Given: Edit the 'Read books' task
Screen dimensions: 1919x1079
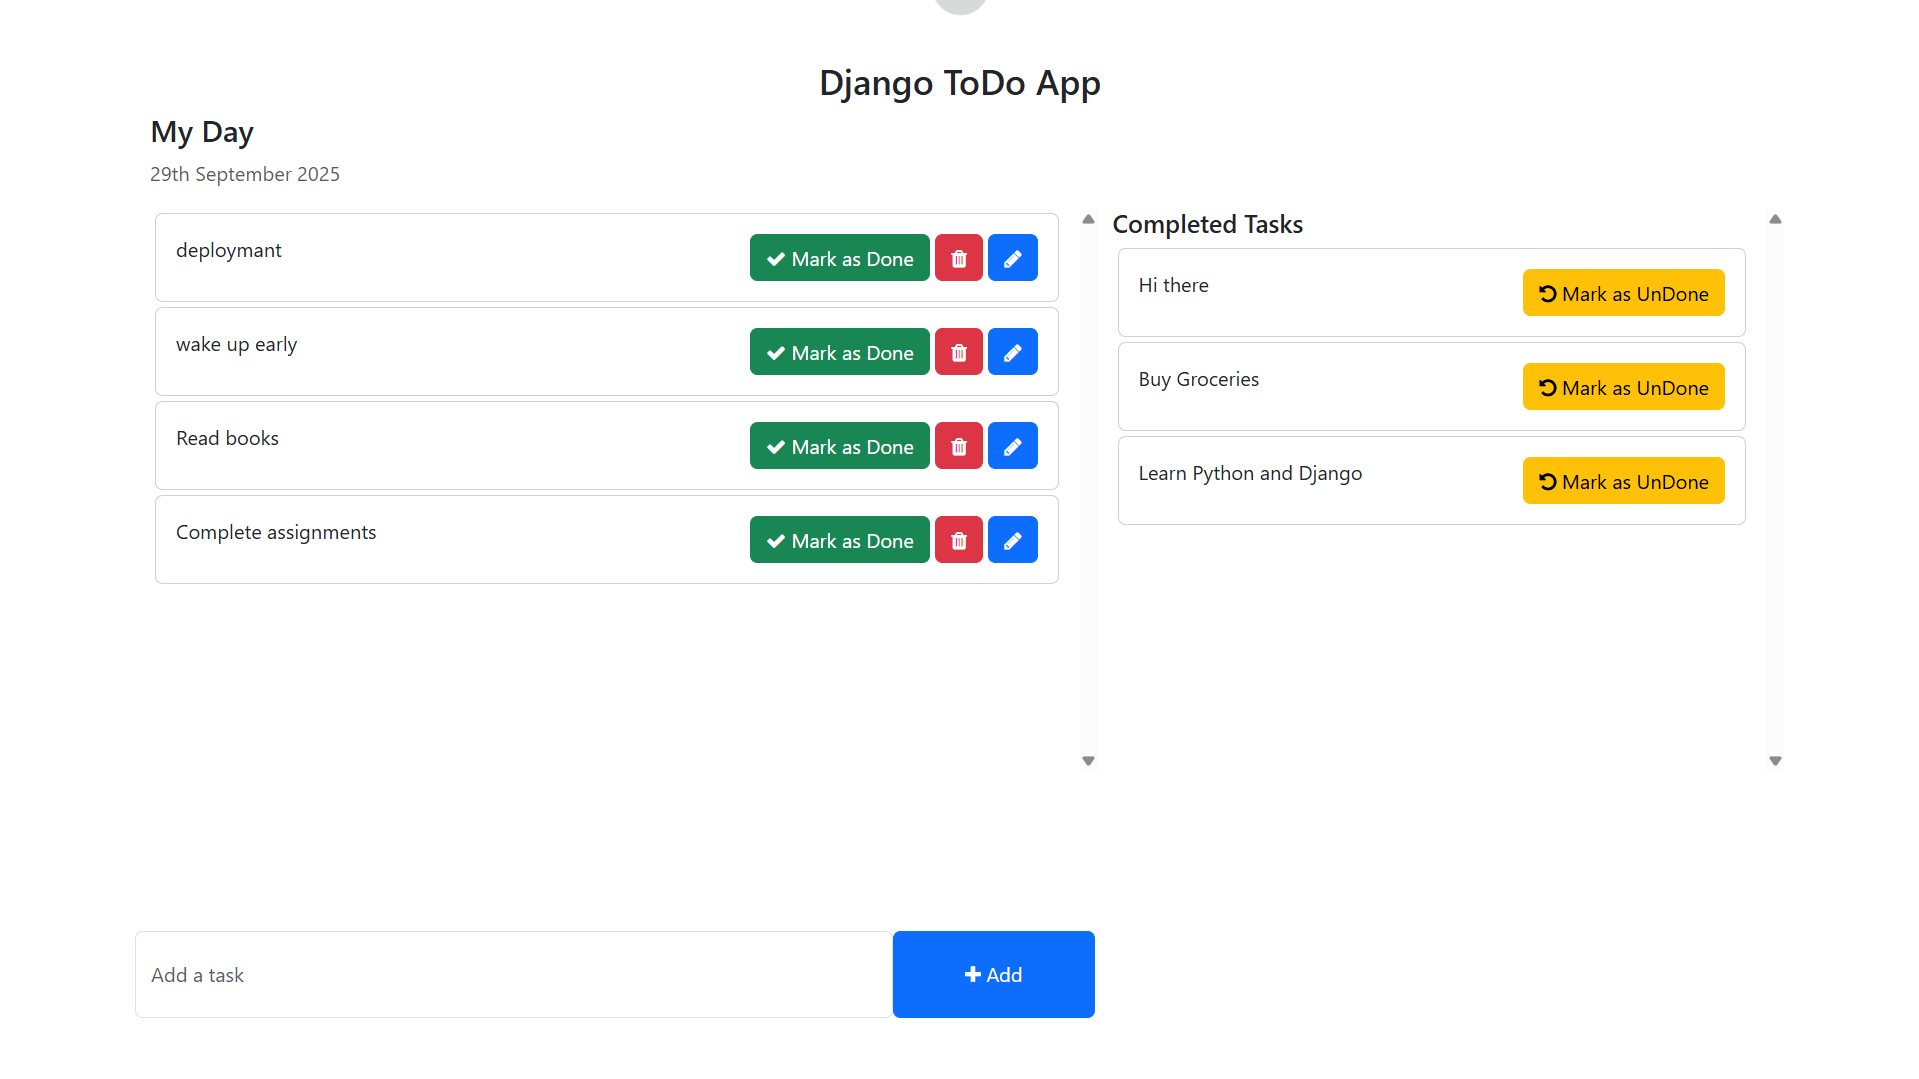Looking at the screenshot, I should 1012,446.
